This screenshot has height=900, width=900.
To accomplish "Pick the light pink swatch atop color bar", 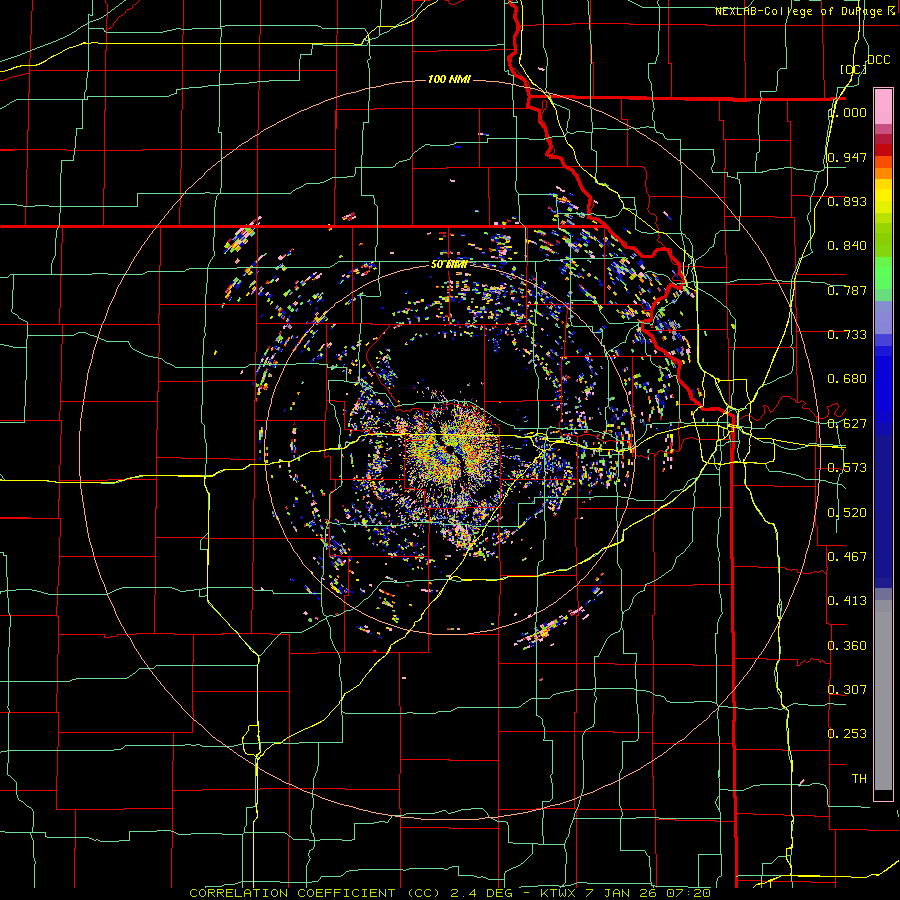I will point(883,107).
